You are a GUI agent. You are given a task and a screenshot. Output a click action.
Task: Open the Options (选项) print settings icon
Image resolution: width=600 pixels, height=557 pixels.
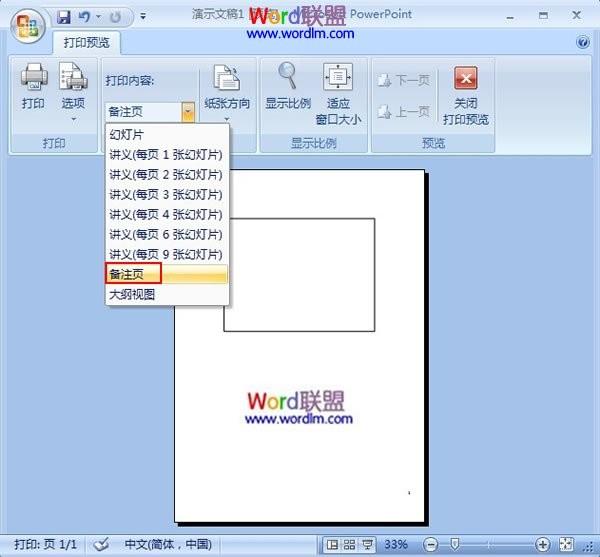pos(73,77)
